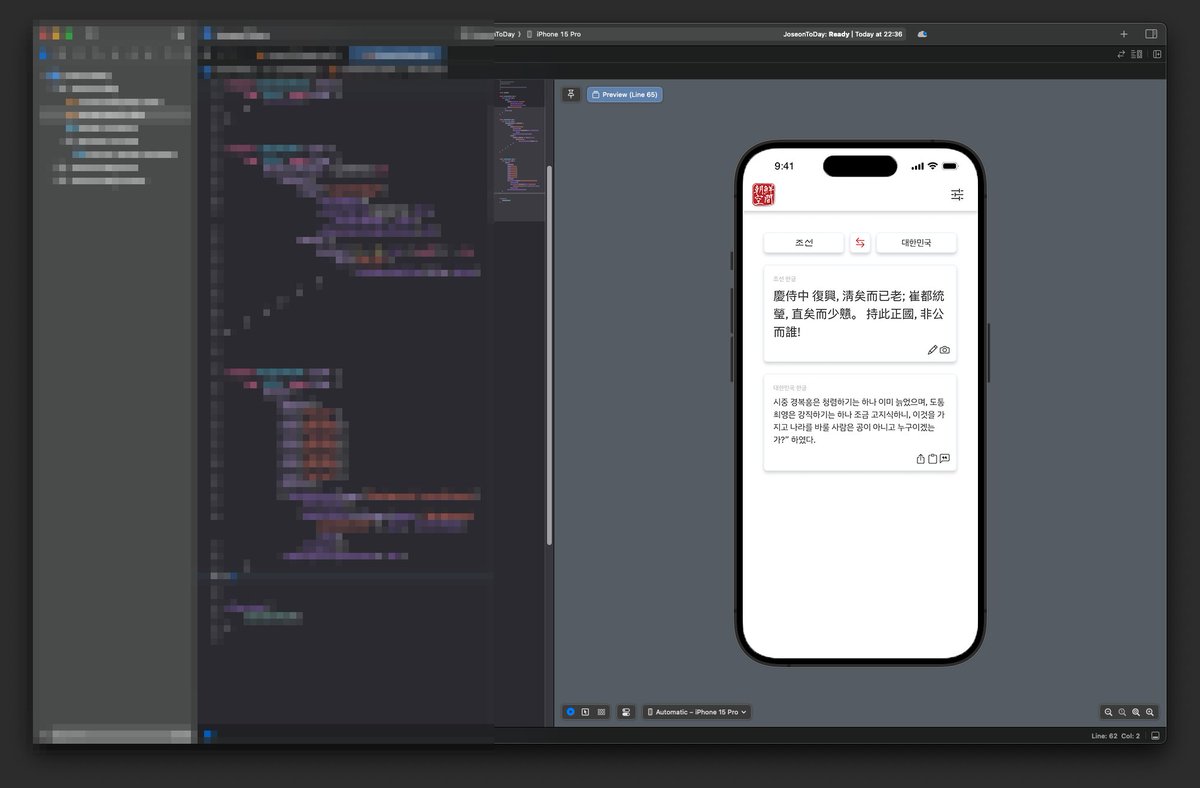Tap the pencil edit icon on the Joseon card
Viewport: 1200px width, 788px height.
(932, 350)
